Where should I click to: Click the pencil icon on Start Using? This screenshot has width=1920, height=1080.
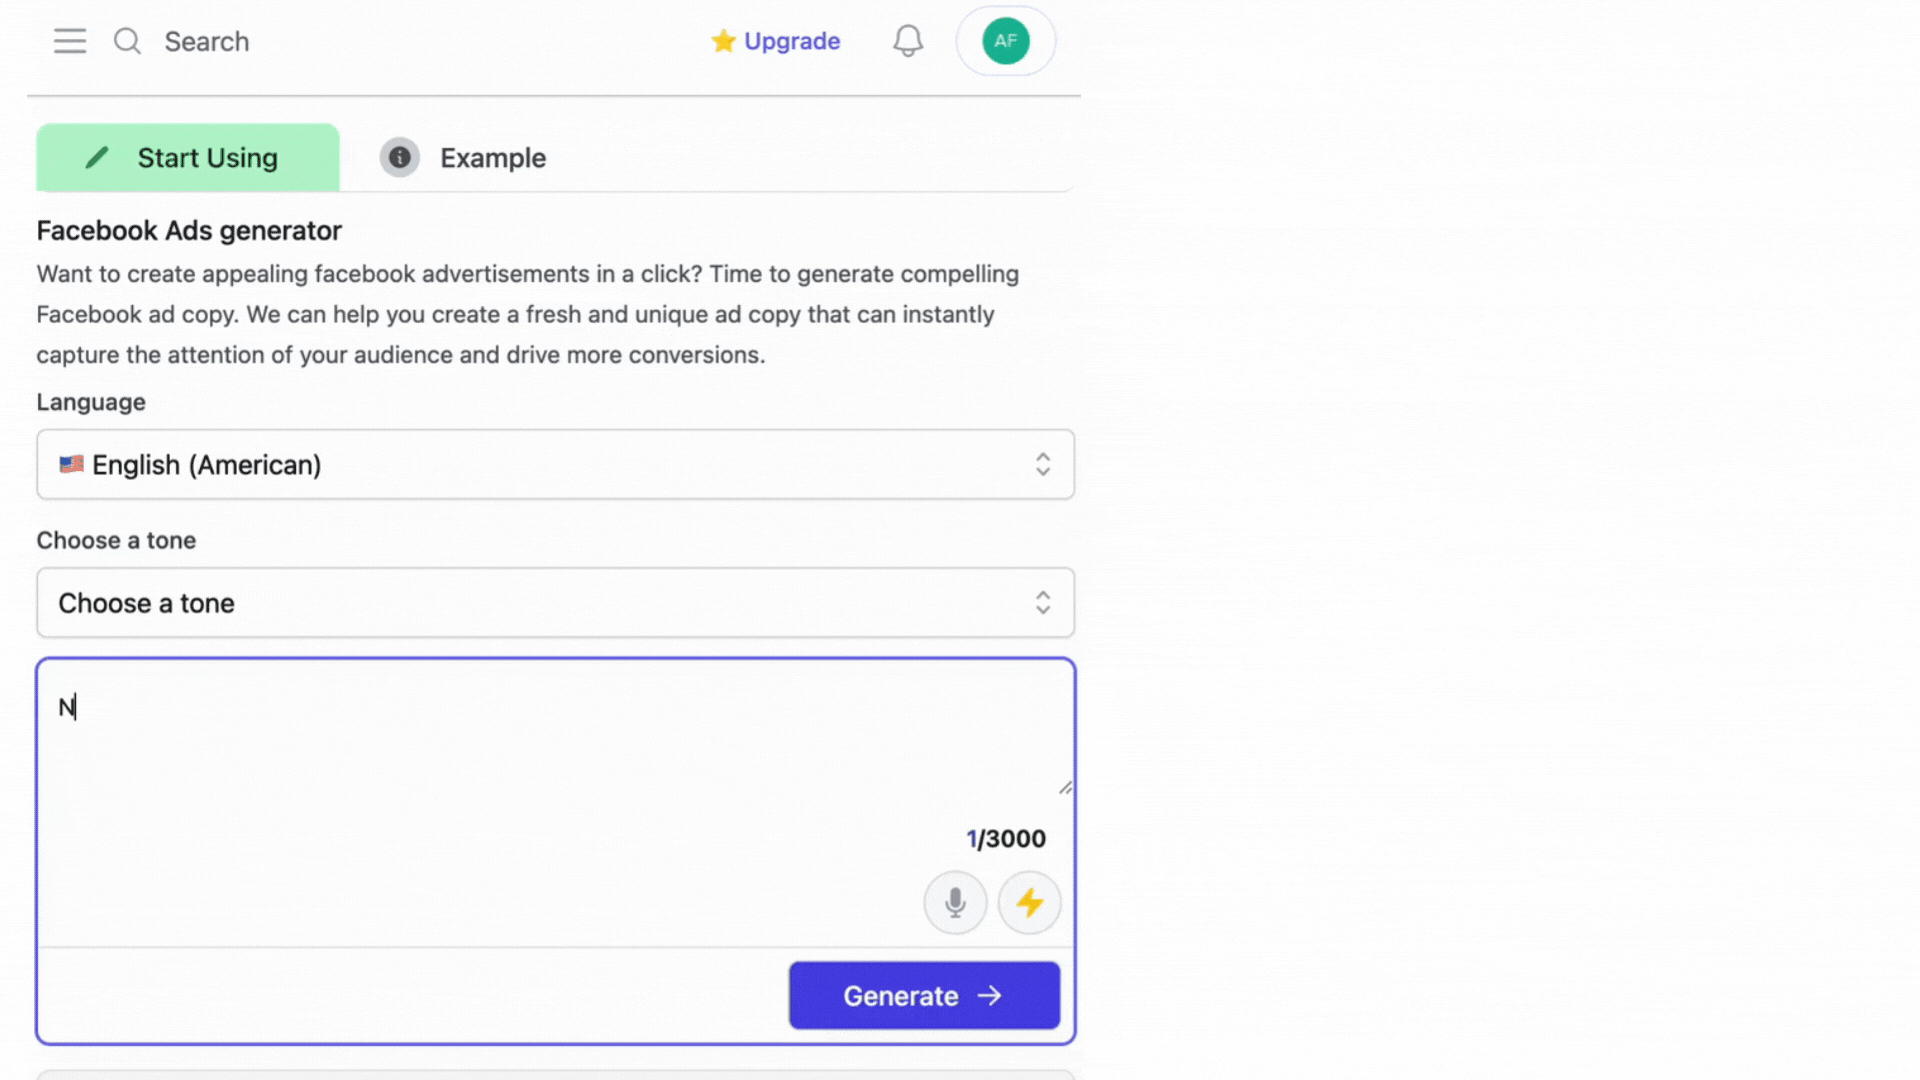click(x=96, y=157)
